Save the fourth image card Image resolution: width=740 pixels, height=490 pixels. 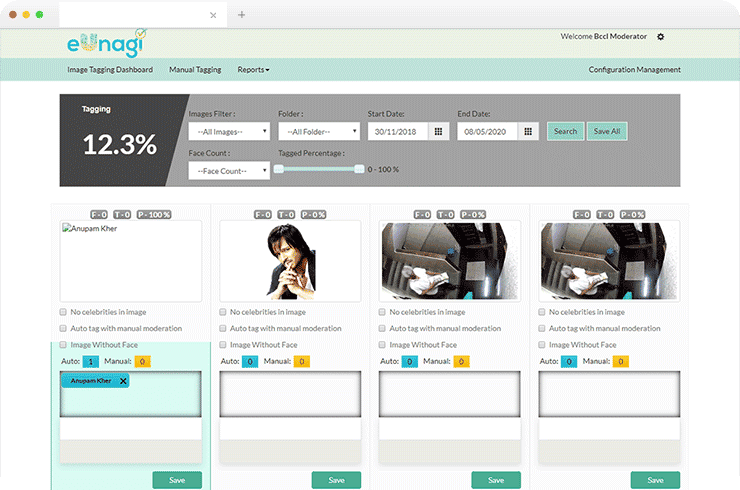[x=655, y=480]
